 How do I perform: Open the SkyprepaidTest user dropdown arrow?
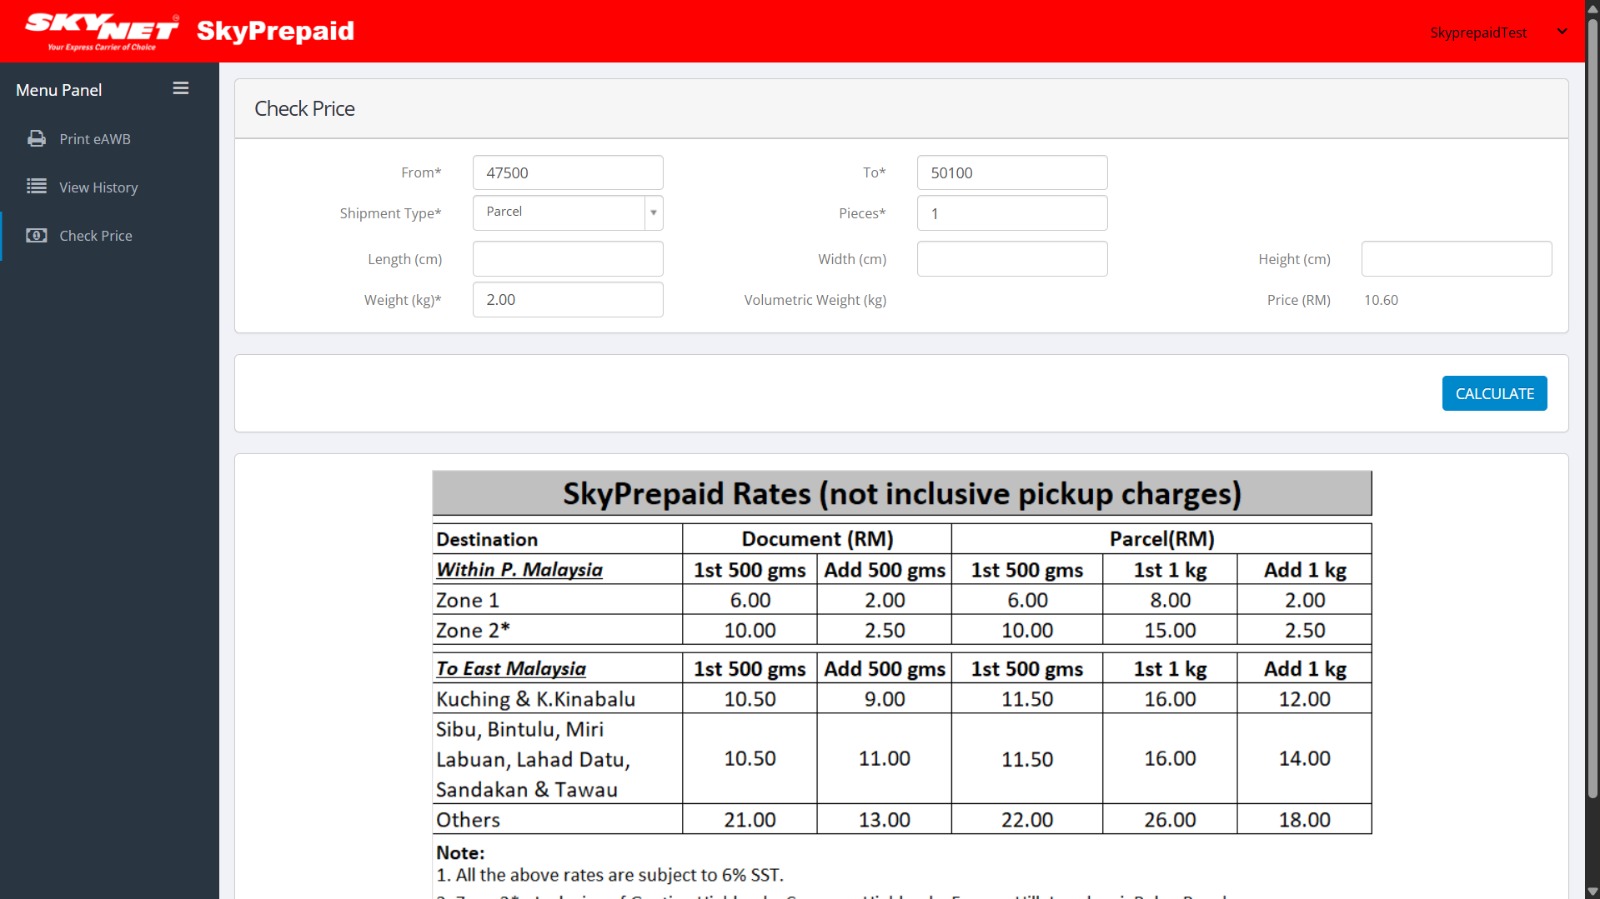[1562, 32]
